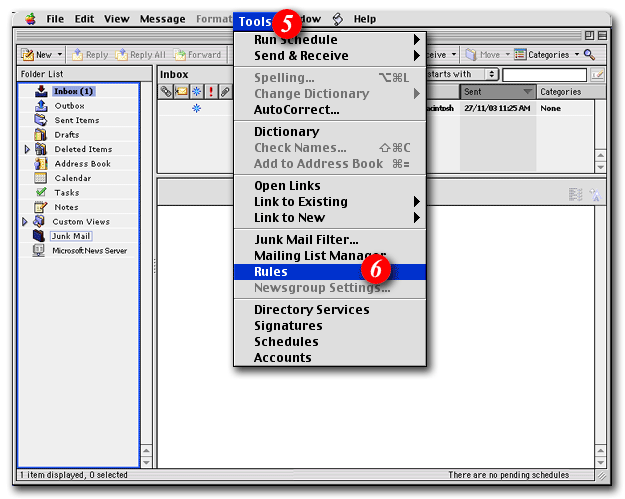Viewport: 625px width, 499px height.
Task: Click the message search text field
Action: [x=545, y=75]
